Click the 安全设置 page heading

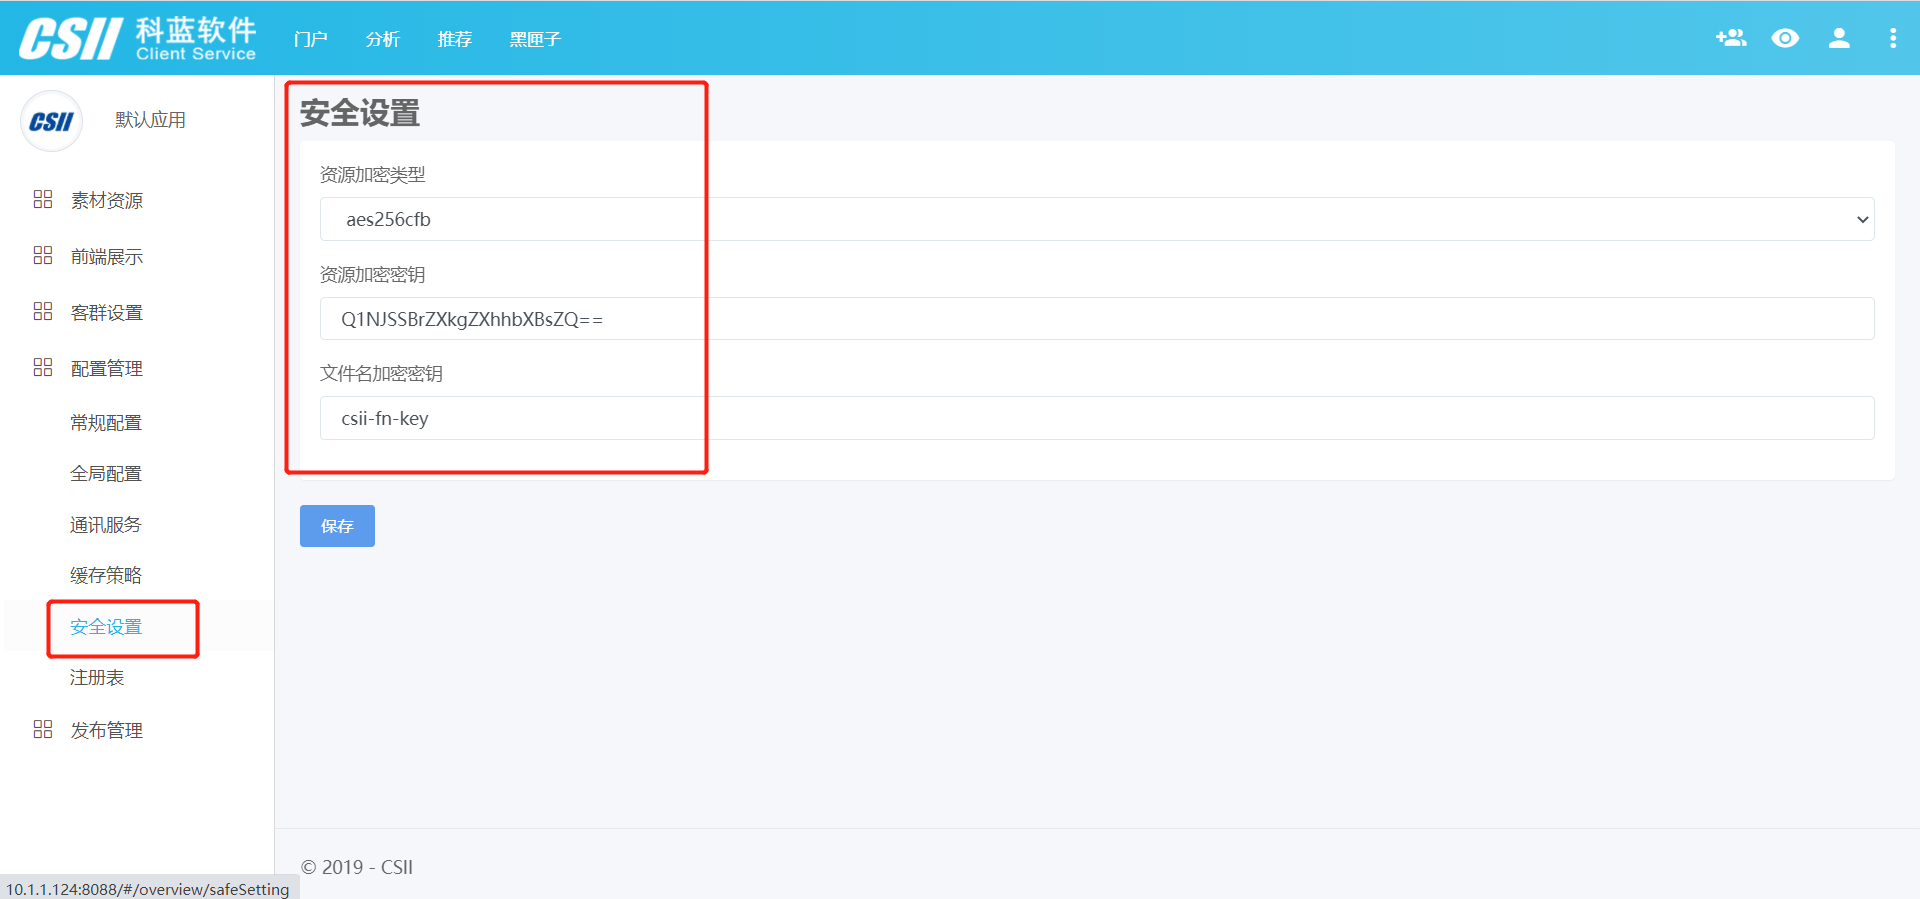[360, 113]
